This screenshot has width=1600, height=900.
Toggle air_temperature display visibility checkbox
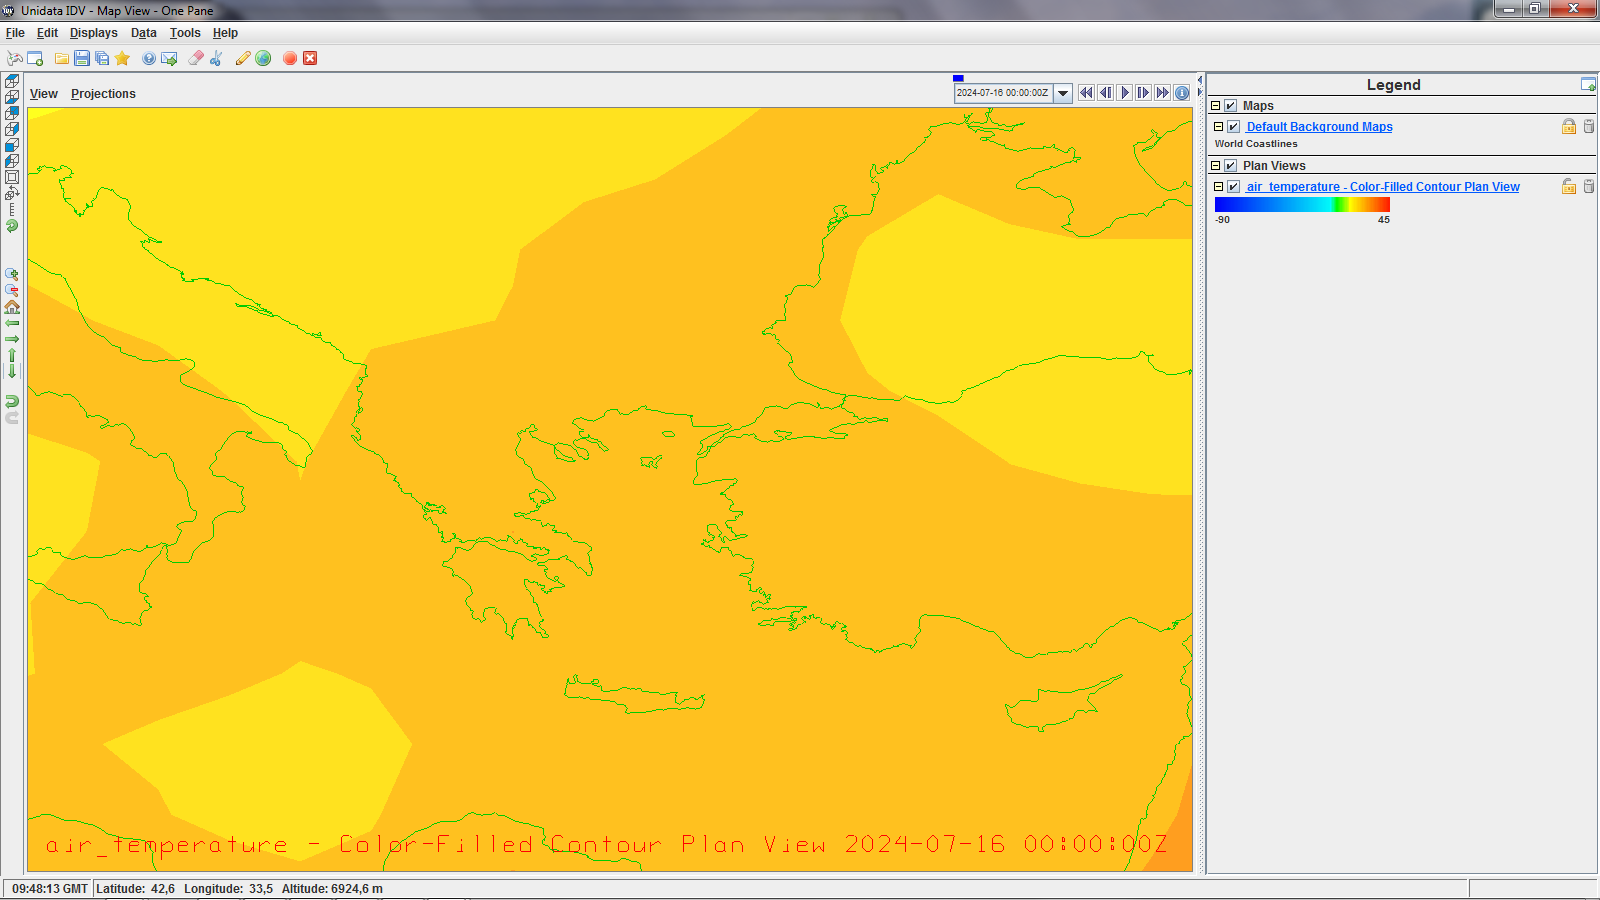click(x=1234, y=187)
